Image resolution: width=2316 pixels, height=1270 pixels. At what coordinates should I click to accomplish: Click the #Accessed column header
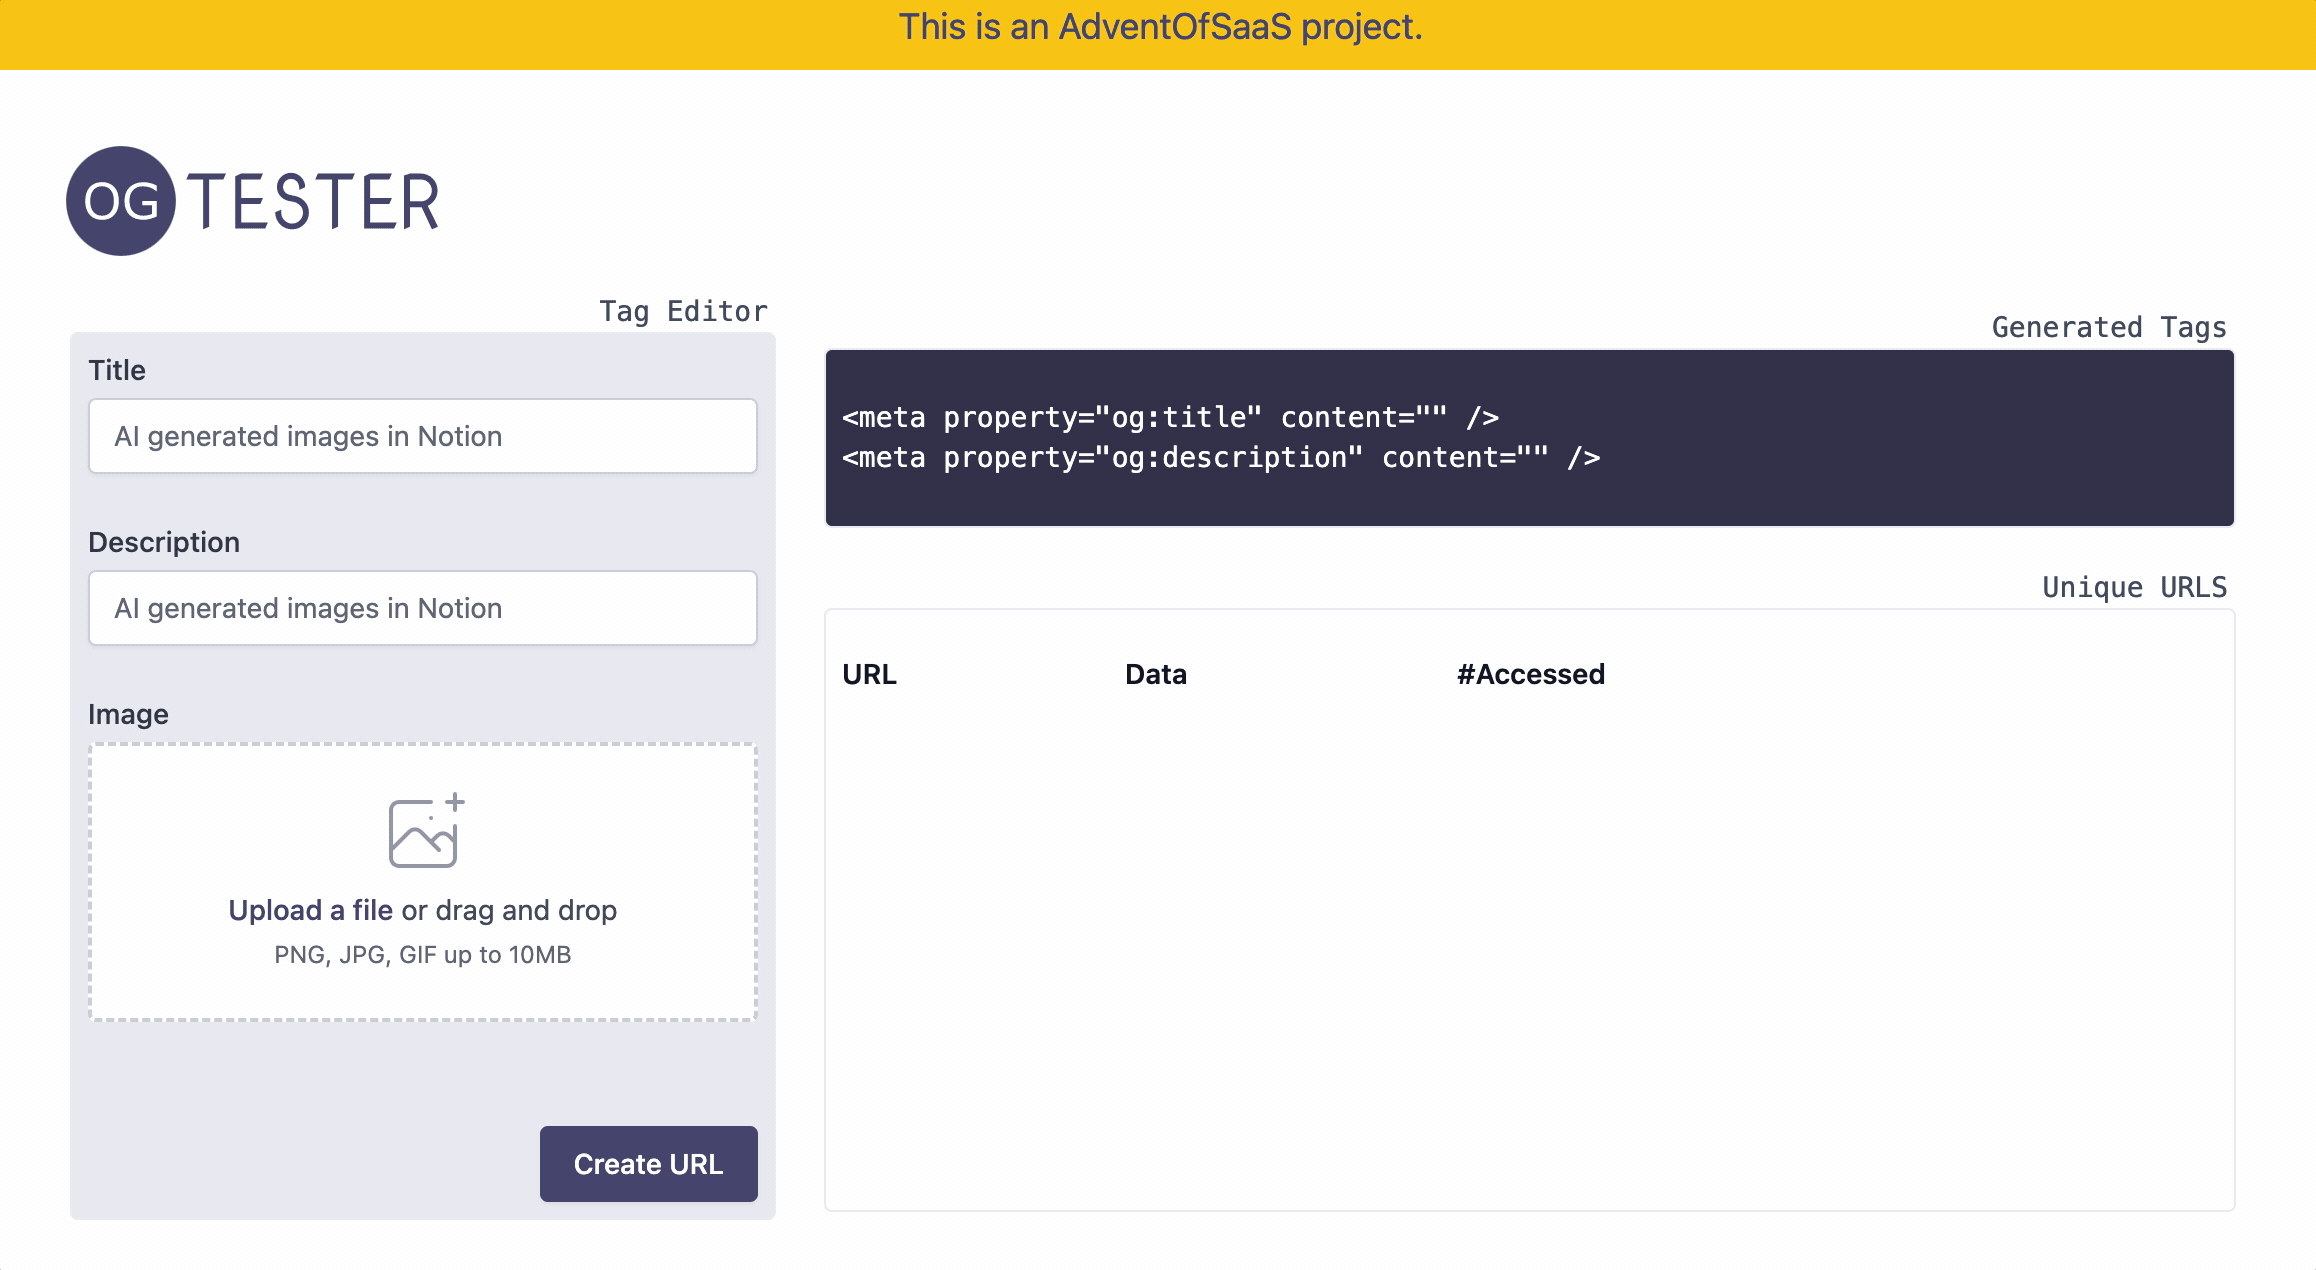tap(1530, 674)
